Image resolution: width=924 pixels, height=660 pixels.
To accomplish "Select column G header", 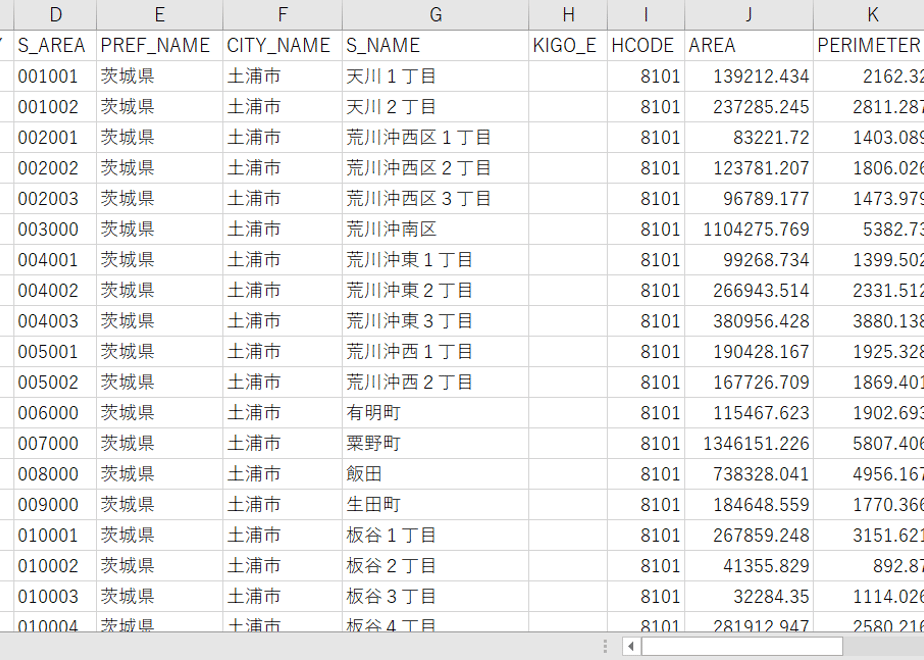I will click(x=435, y=15).
